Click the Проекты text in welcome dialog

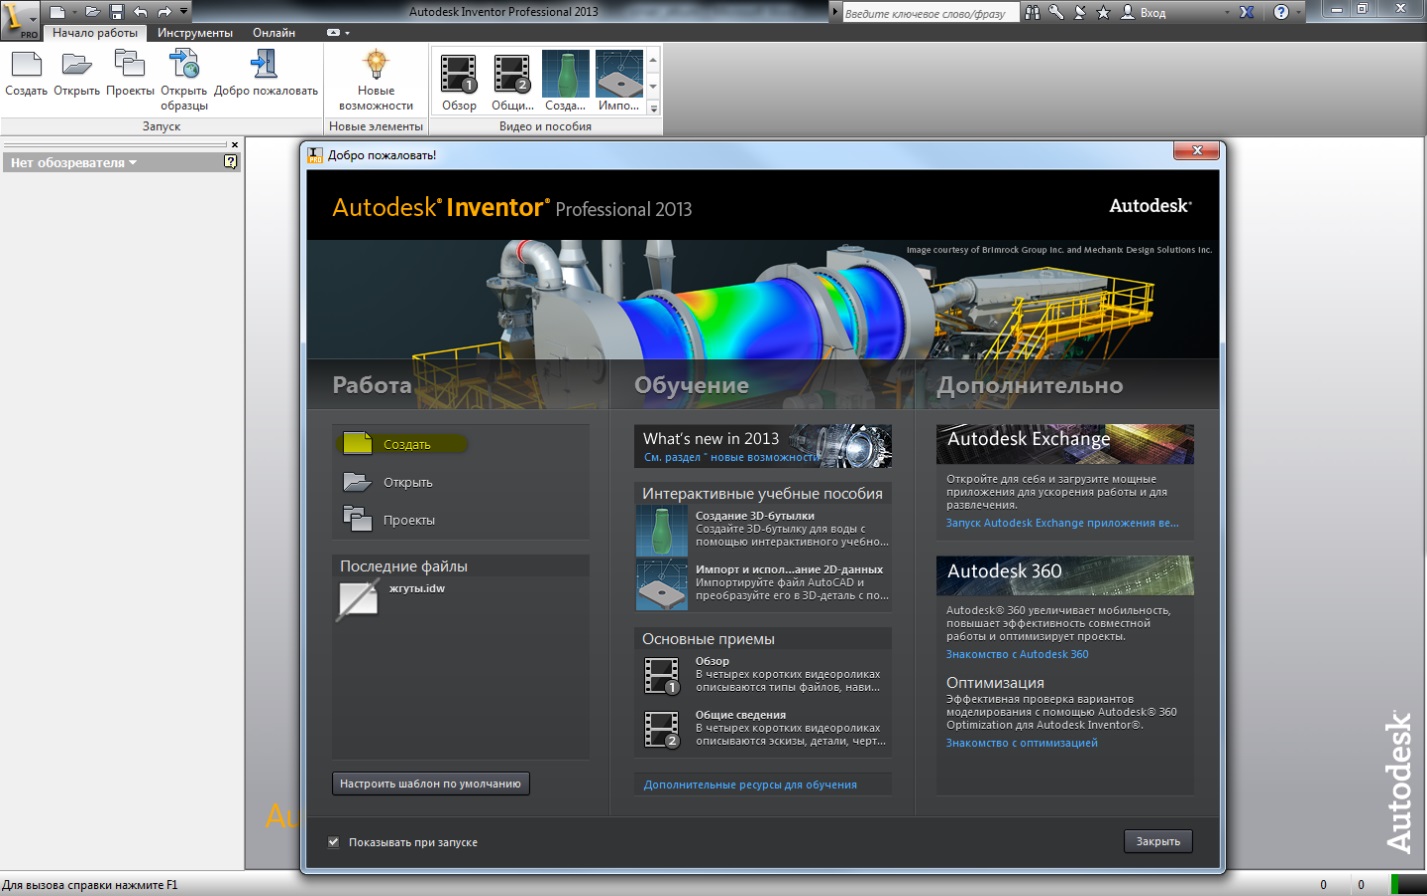[409, 521]
